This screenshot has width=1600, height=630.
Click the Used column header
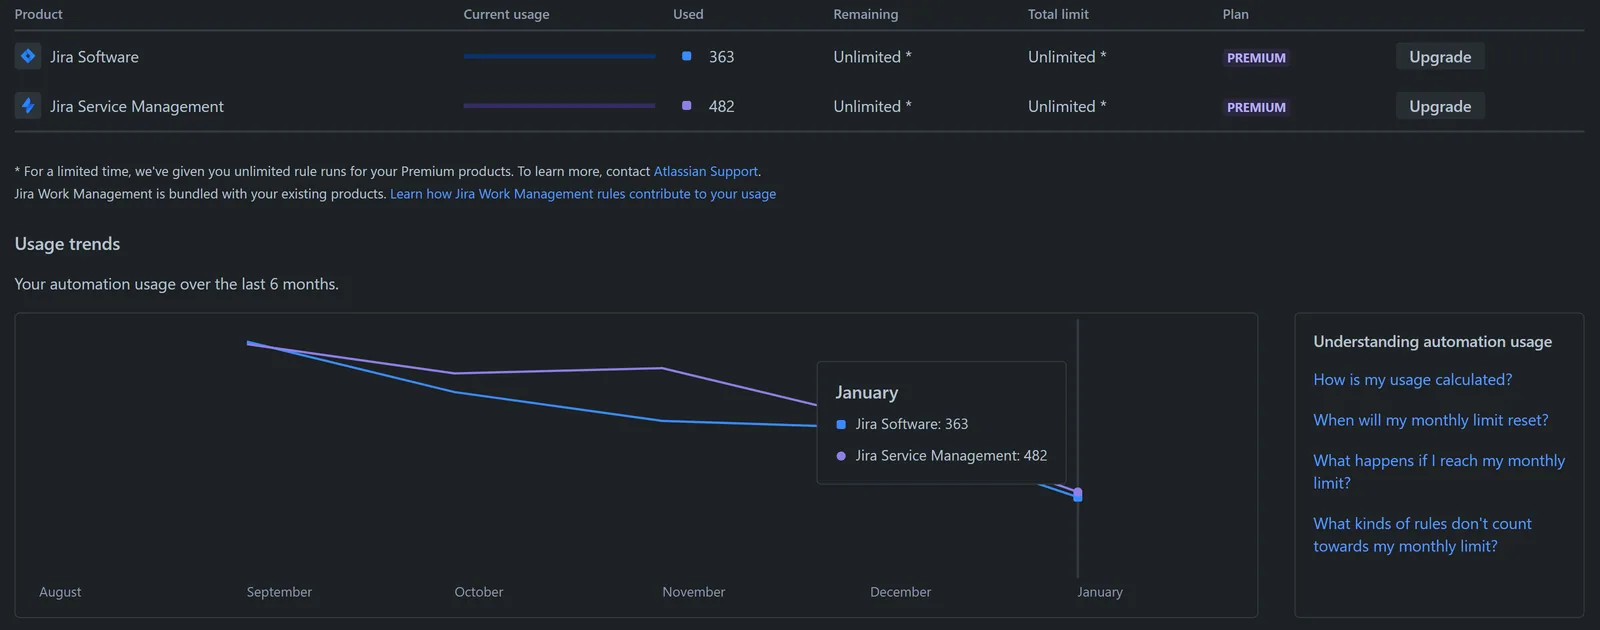(x=688, y=14)
